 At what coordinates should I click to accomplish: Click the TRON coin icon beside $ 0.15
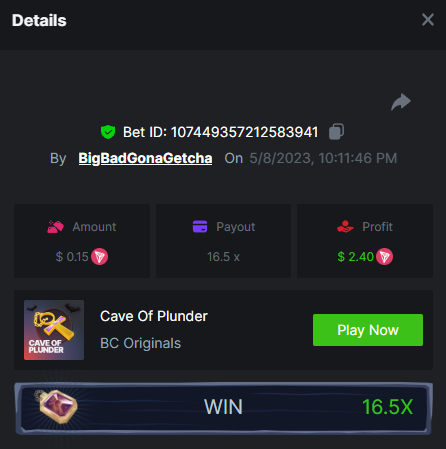pos(100,257)
